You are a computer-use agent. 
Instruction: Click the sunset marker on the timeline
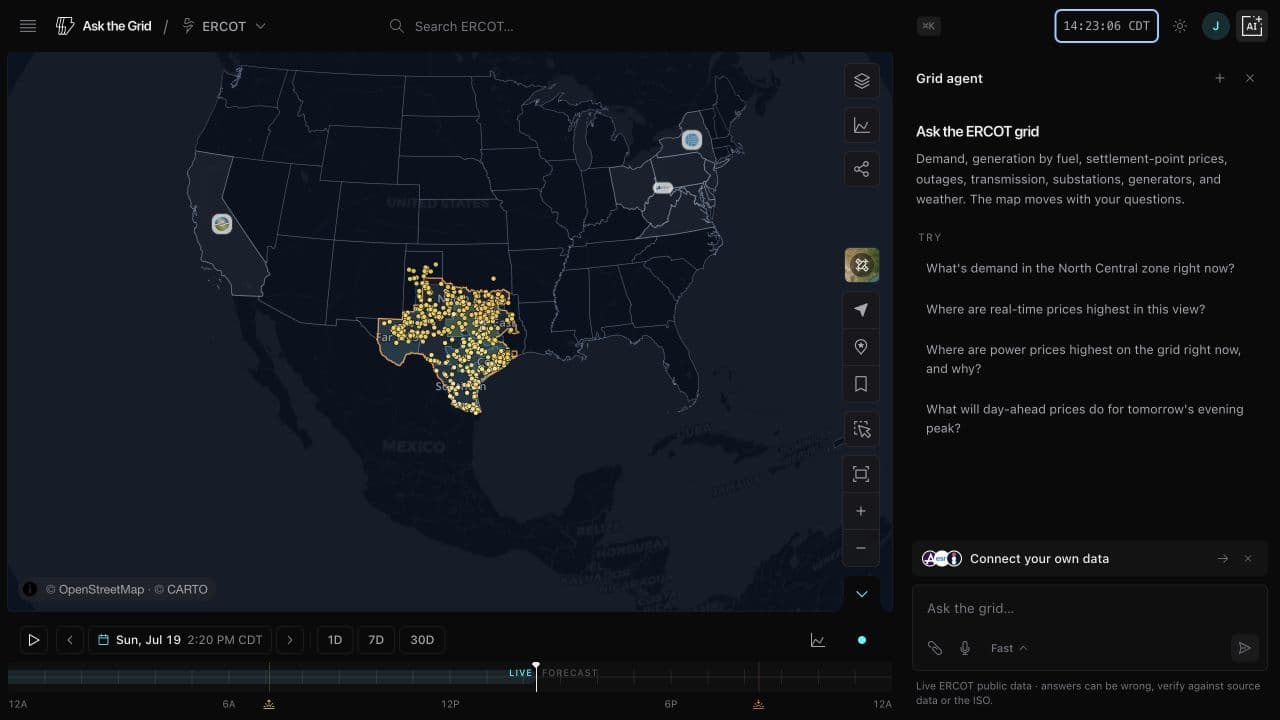(x=758, y=704)
